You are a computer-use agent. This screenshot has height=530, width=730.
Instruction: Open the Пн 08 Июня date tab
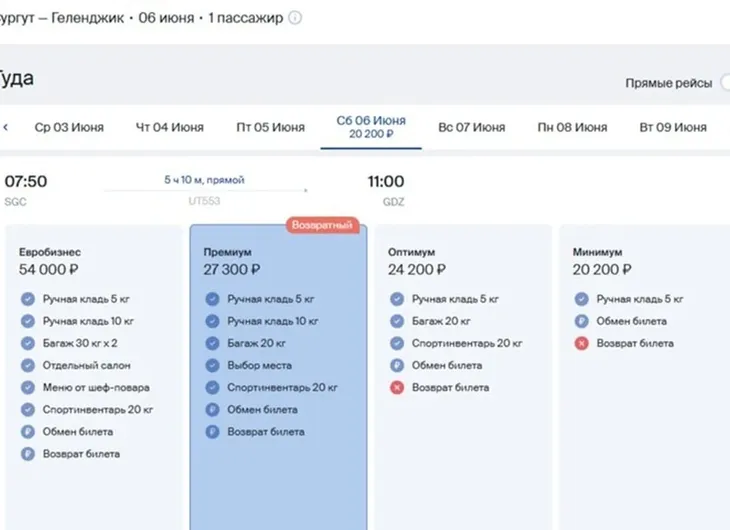click(x=572, y=127)
